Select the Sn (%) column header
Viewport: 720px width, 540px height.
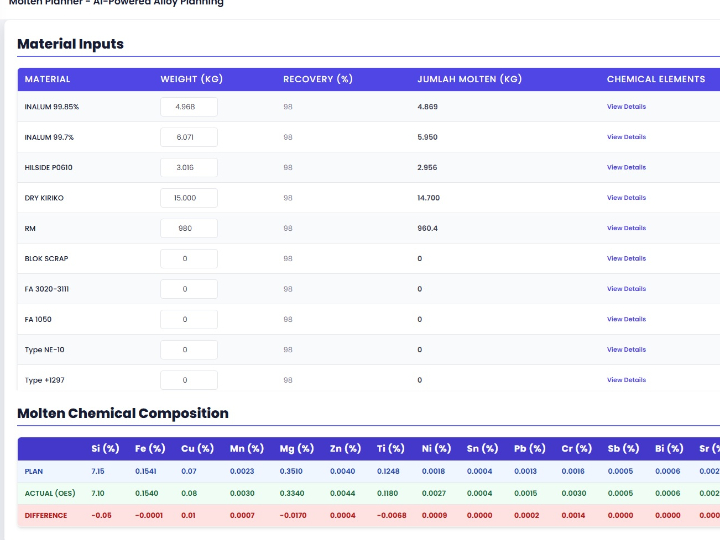[x=482, y=449]
